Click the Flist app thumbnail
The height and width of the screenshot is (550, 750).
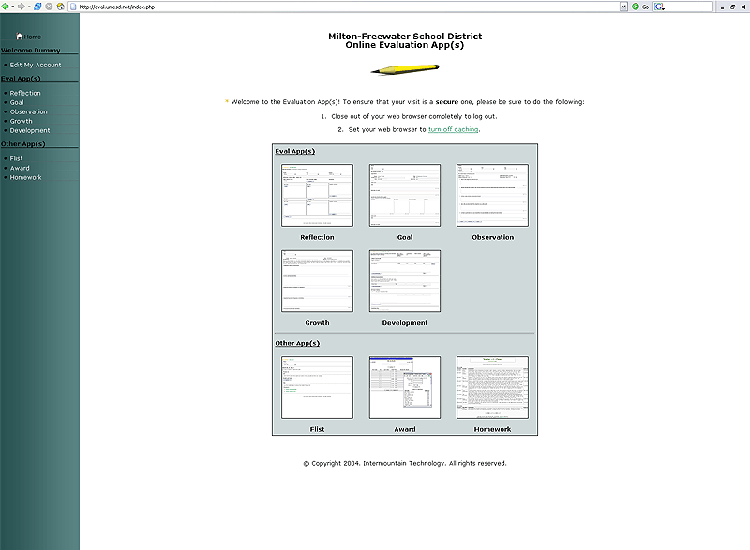pos(317,387)
